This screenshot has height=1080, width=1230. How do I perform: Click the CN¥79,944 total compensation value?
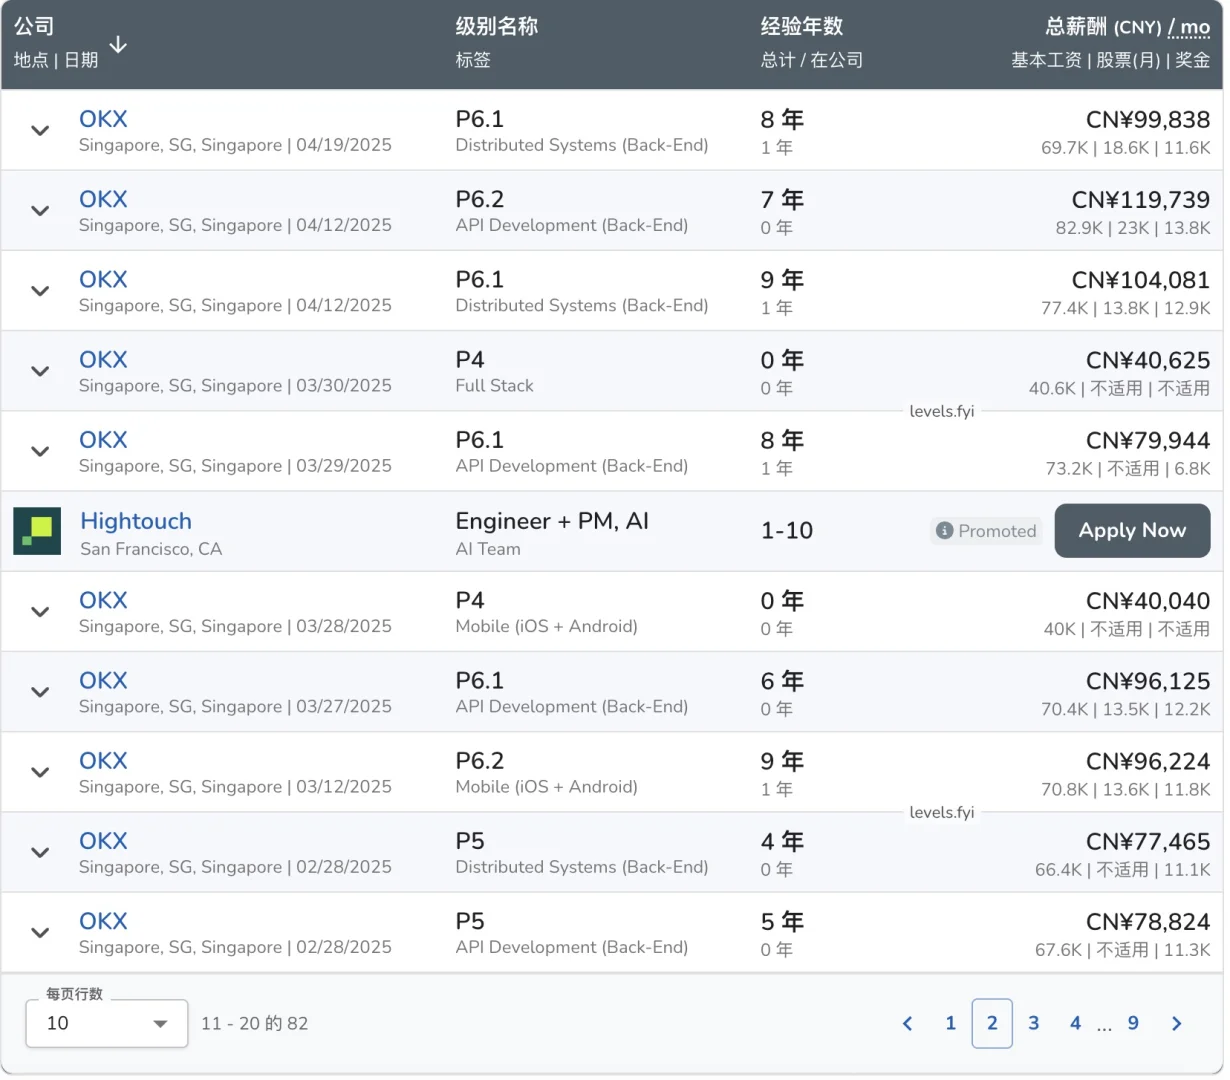pos(1148,440)
